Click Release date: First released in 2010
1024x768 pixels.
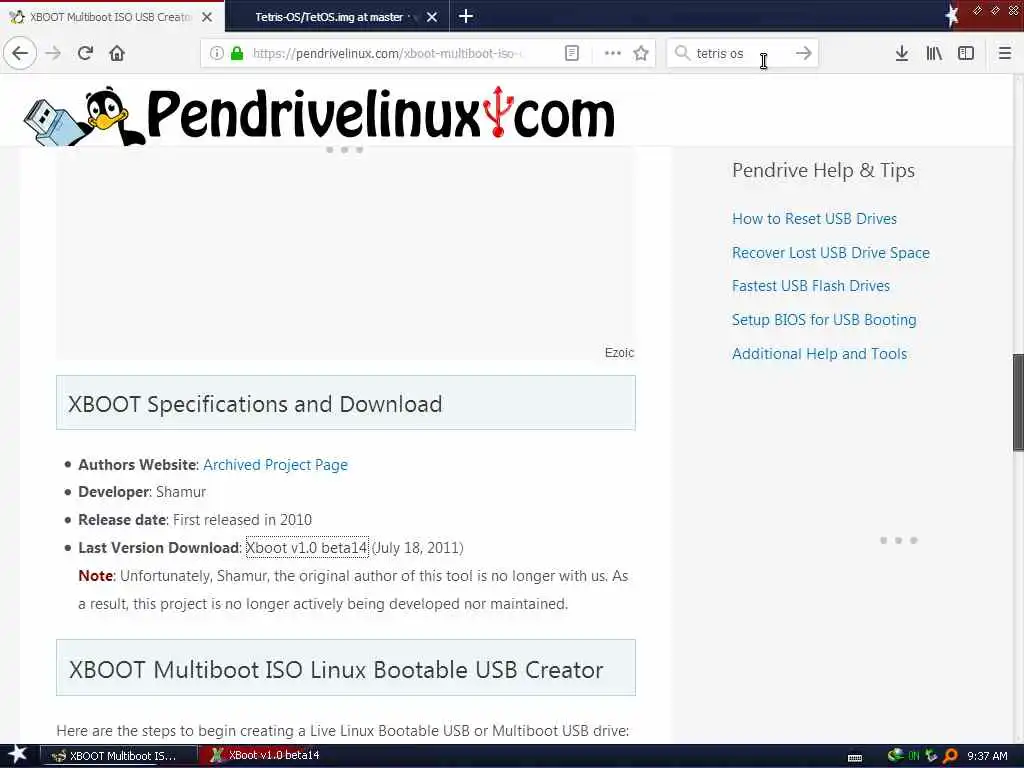(x=195, y=520)
